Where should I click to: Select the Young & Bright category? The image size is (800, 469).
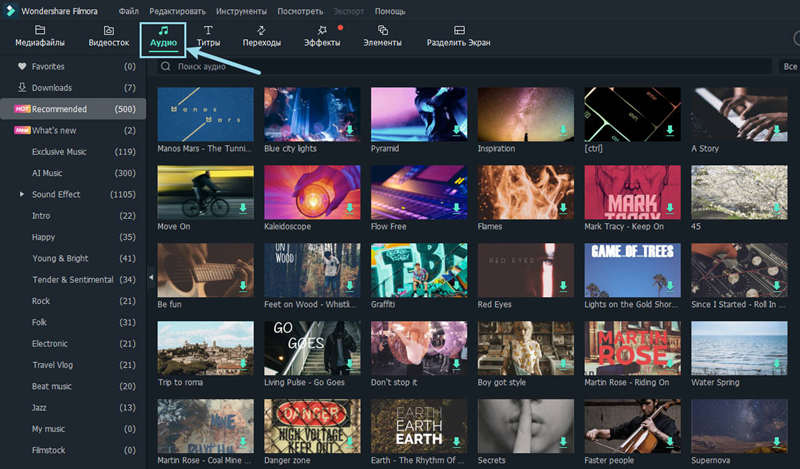[x=73, y=258]
